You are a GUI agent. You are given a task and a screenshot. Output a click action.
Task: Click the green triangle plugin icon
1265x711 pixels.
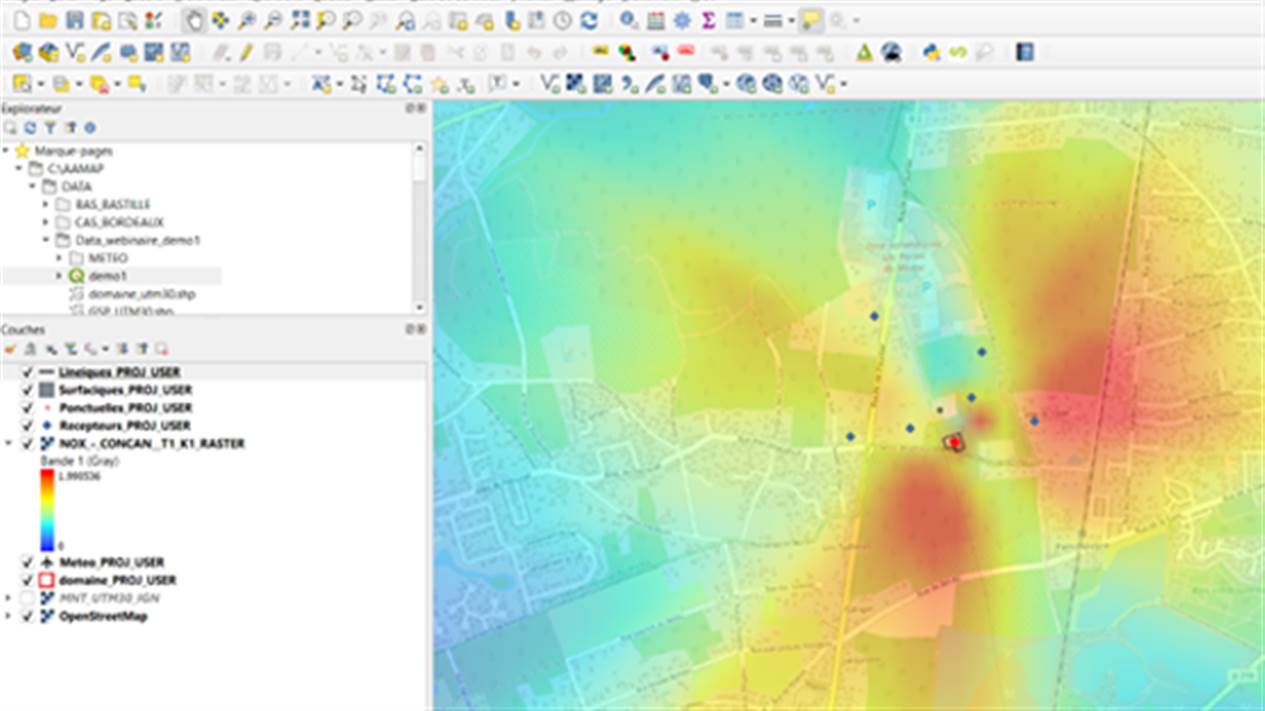coord(864,52)
